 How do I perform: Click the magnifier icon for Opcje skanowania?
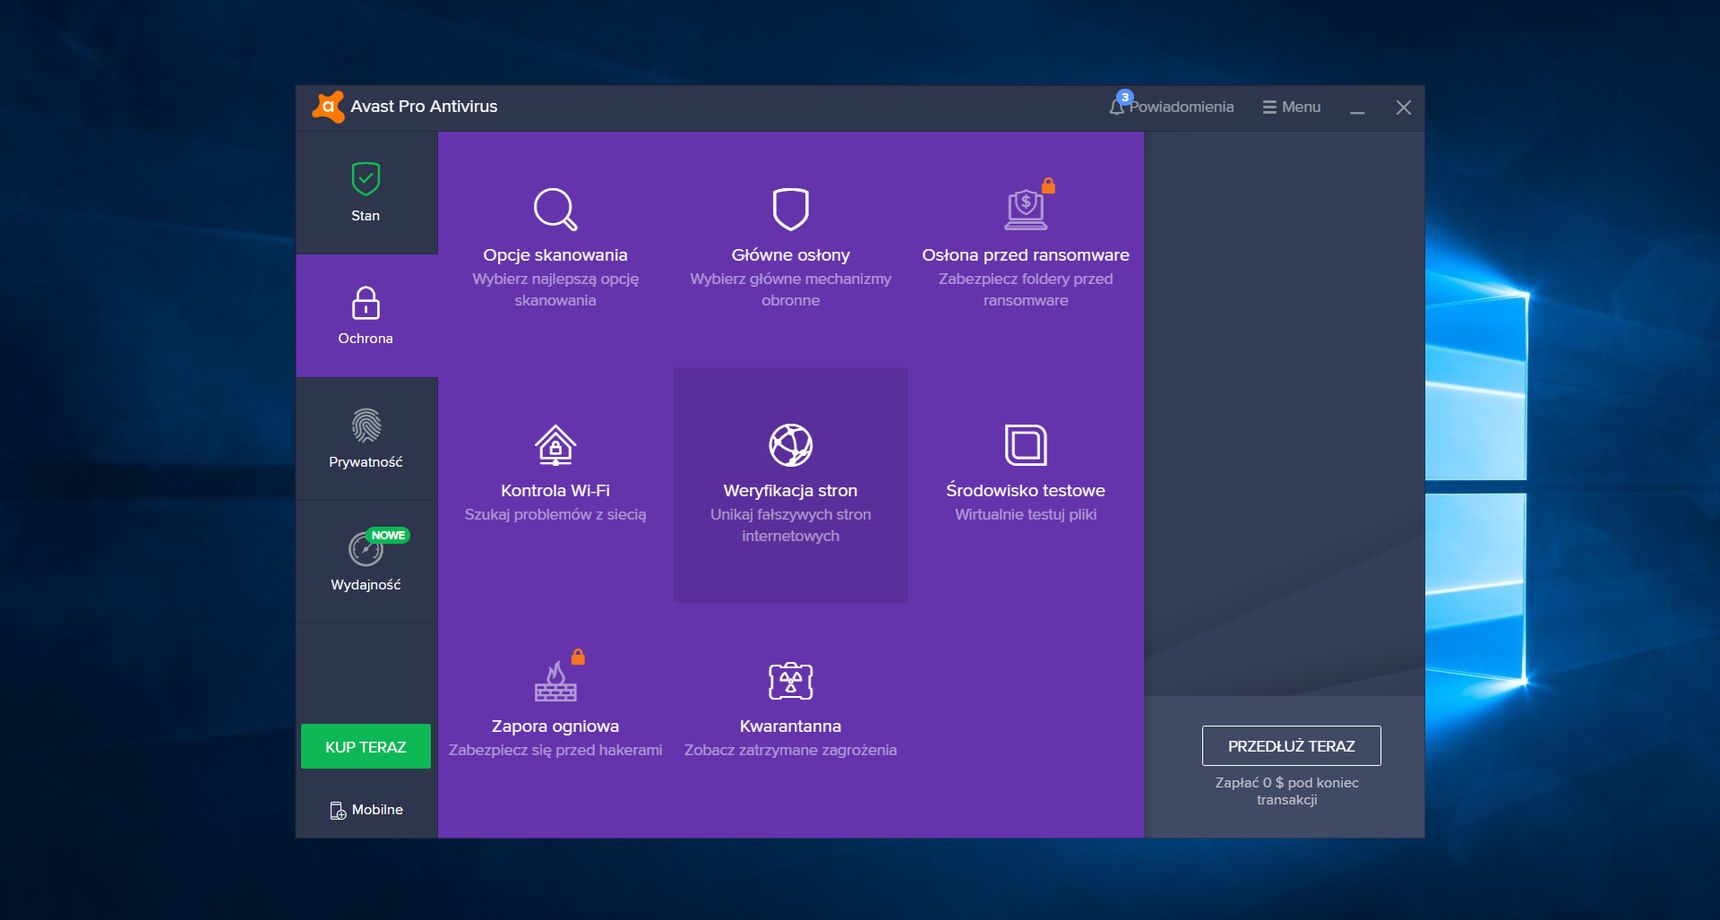pos(555,209)
